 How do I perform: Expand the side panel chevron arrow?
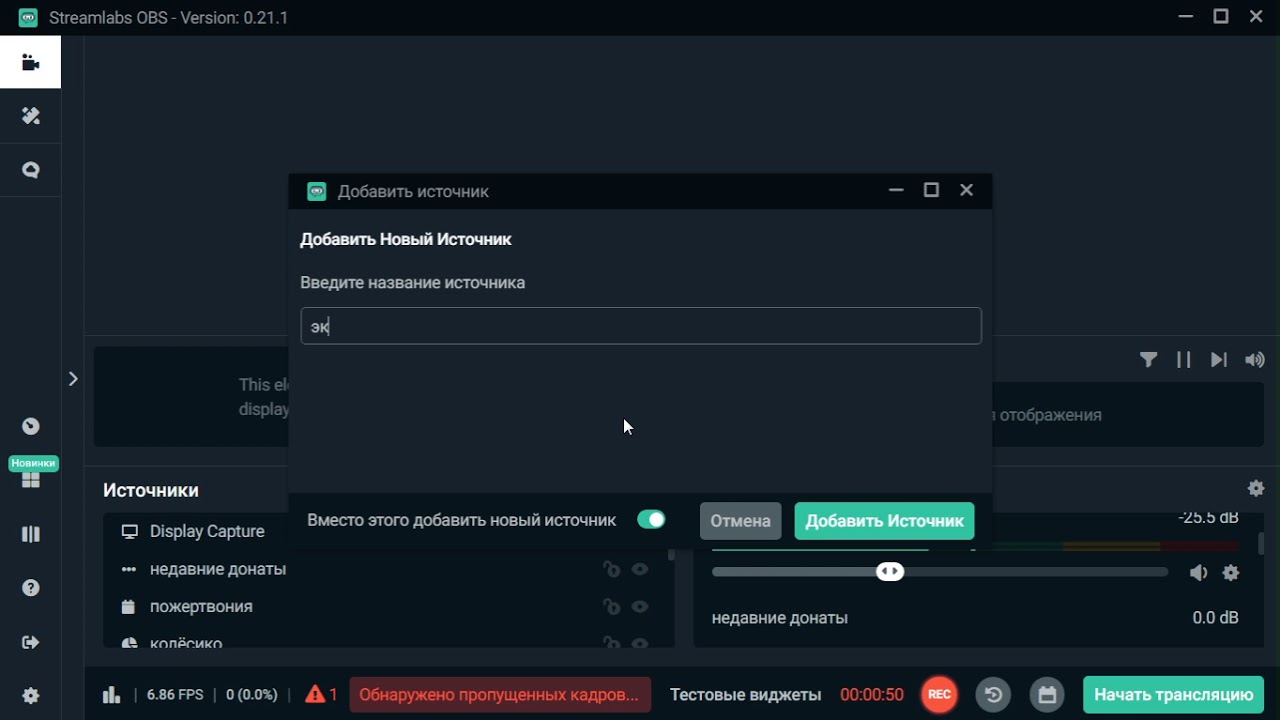point(73,379)
